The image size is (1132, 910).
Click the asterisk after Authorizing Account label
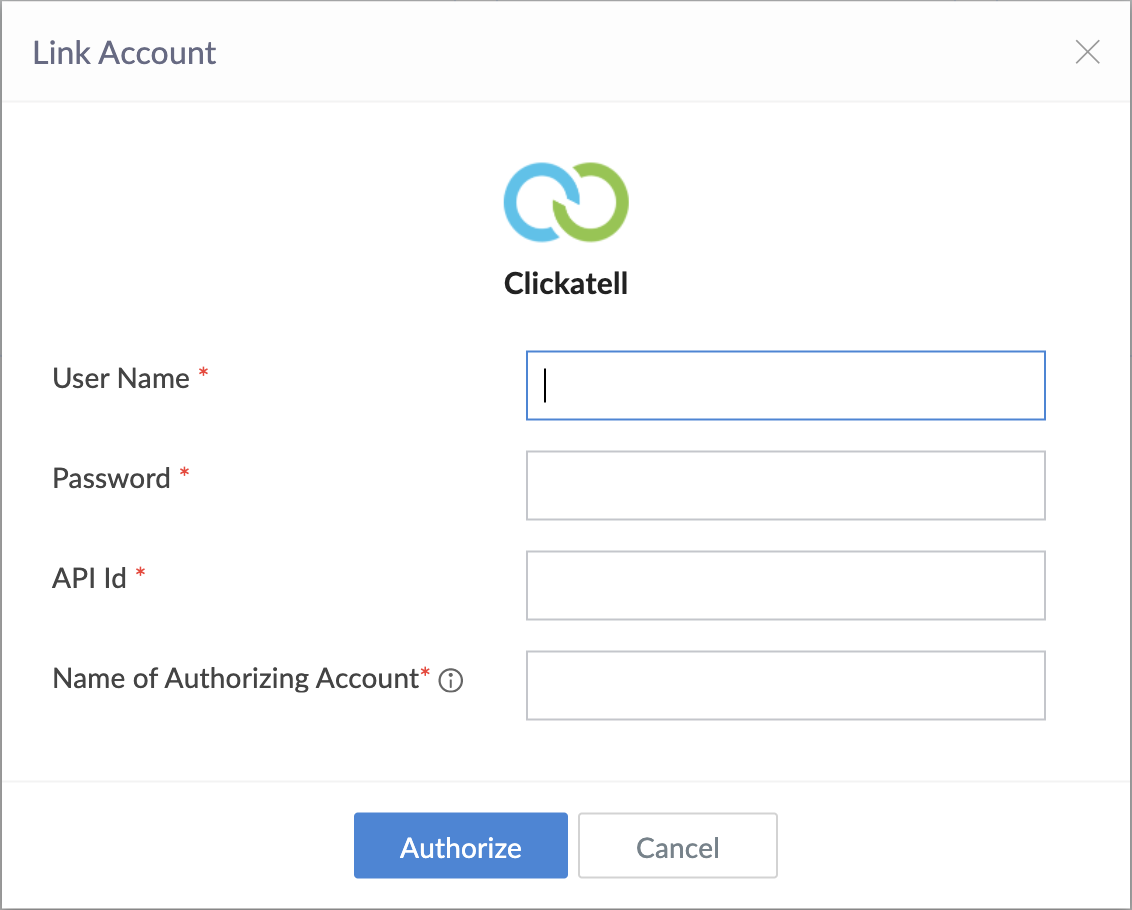pos(425,673)
